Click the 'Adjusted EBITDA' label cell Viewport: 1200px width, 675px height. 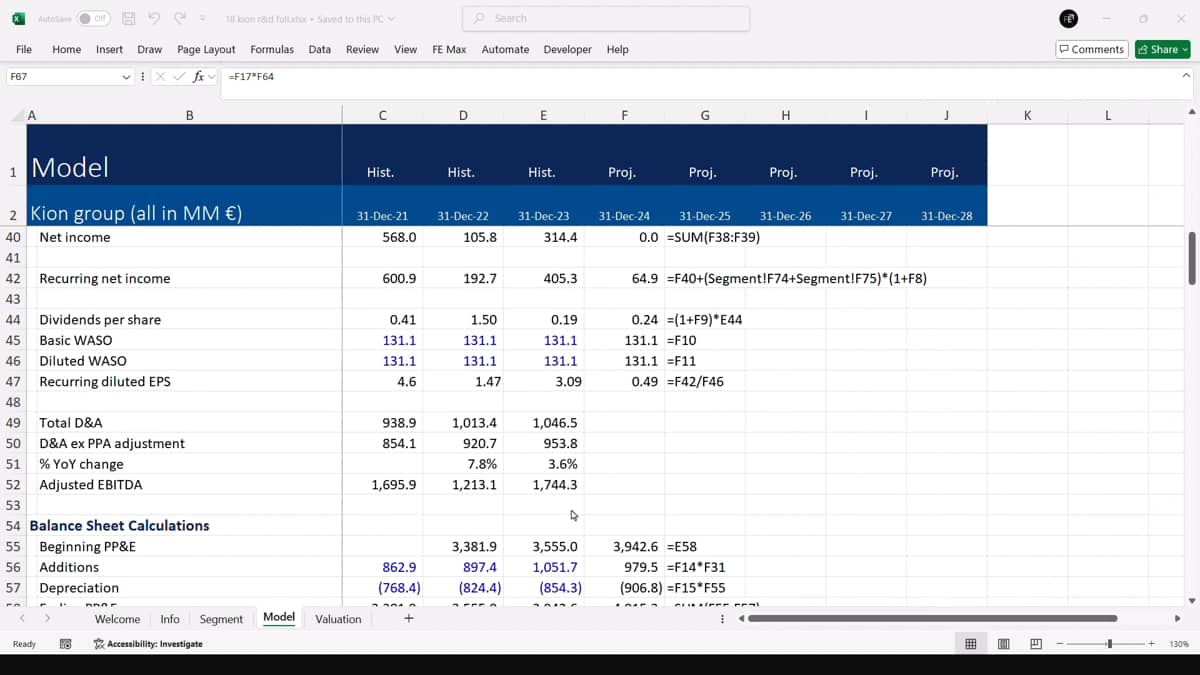[x=184, y=485]
